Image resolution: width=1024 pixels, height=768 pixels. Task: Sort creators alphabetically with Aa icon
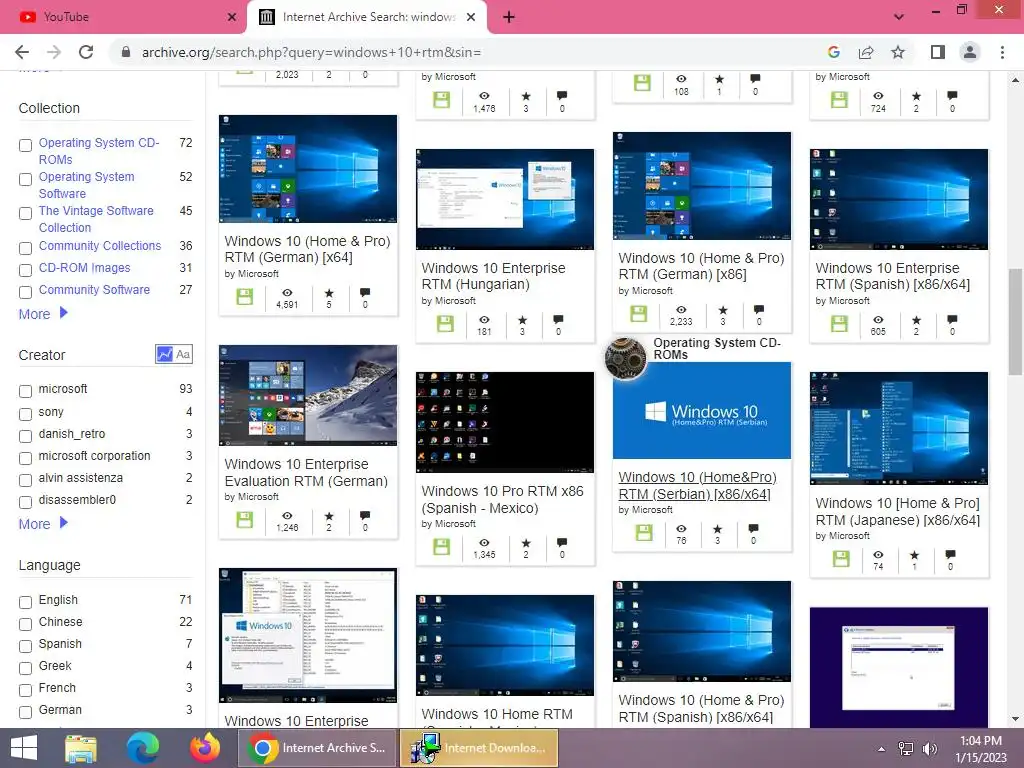click(183, 354)
